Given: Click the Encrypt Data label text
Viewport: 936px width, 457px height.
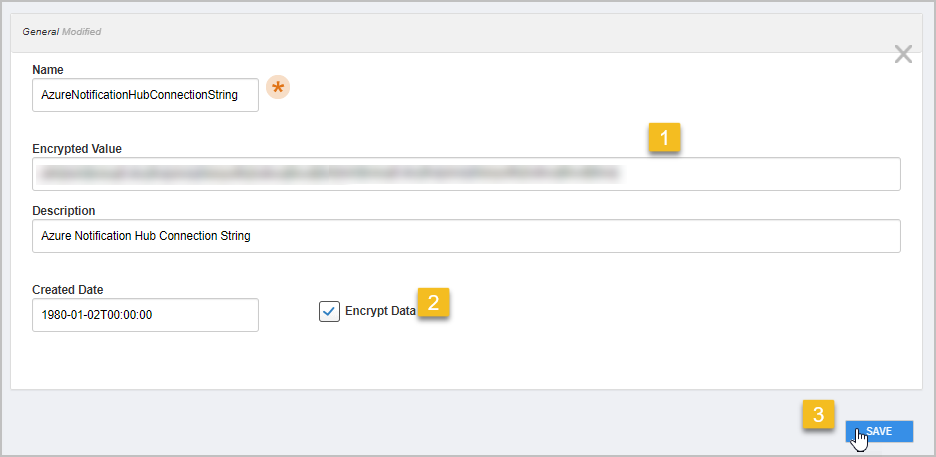Looking at the screenshot, I should [x=380, y=311].
